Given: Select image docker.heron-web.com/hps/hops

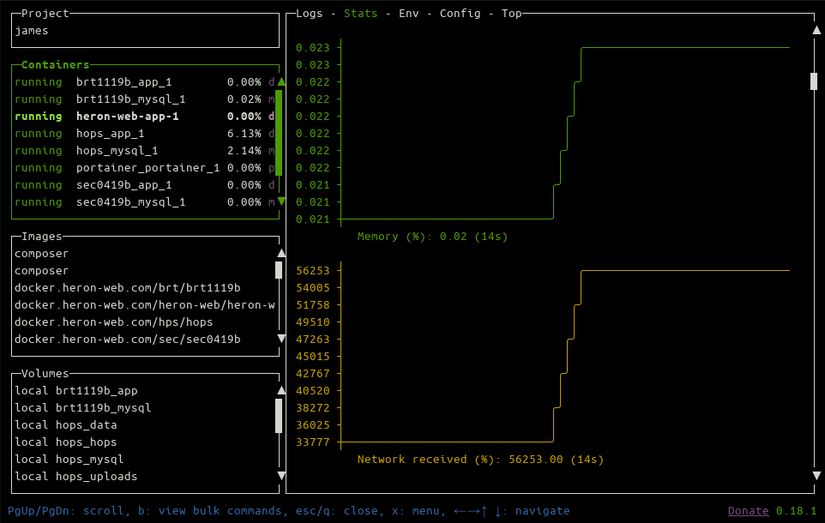Looking at the screenshot, I should coord(114,322).
